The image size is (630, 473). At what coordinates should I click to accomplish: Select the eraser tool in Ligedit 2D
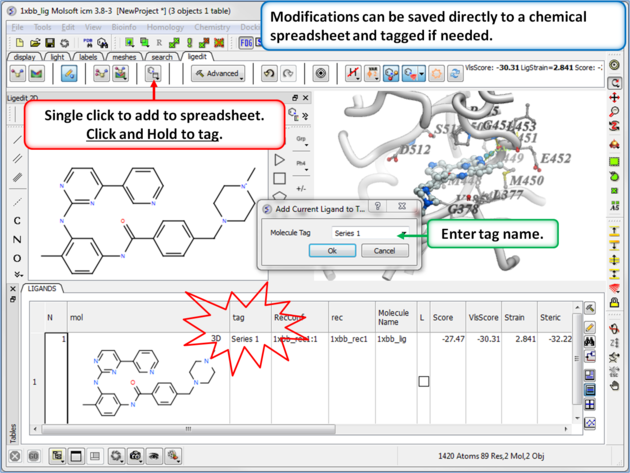[x=17, y=178]
